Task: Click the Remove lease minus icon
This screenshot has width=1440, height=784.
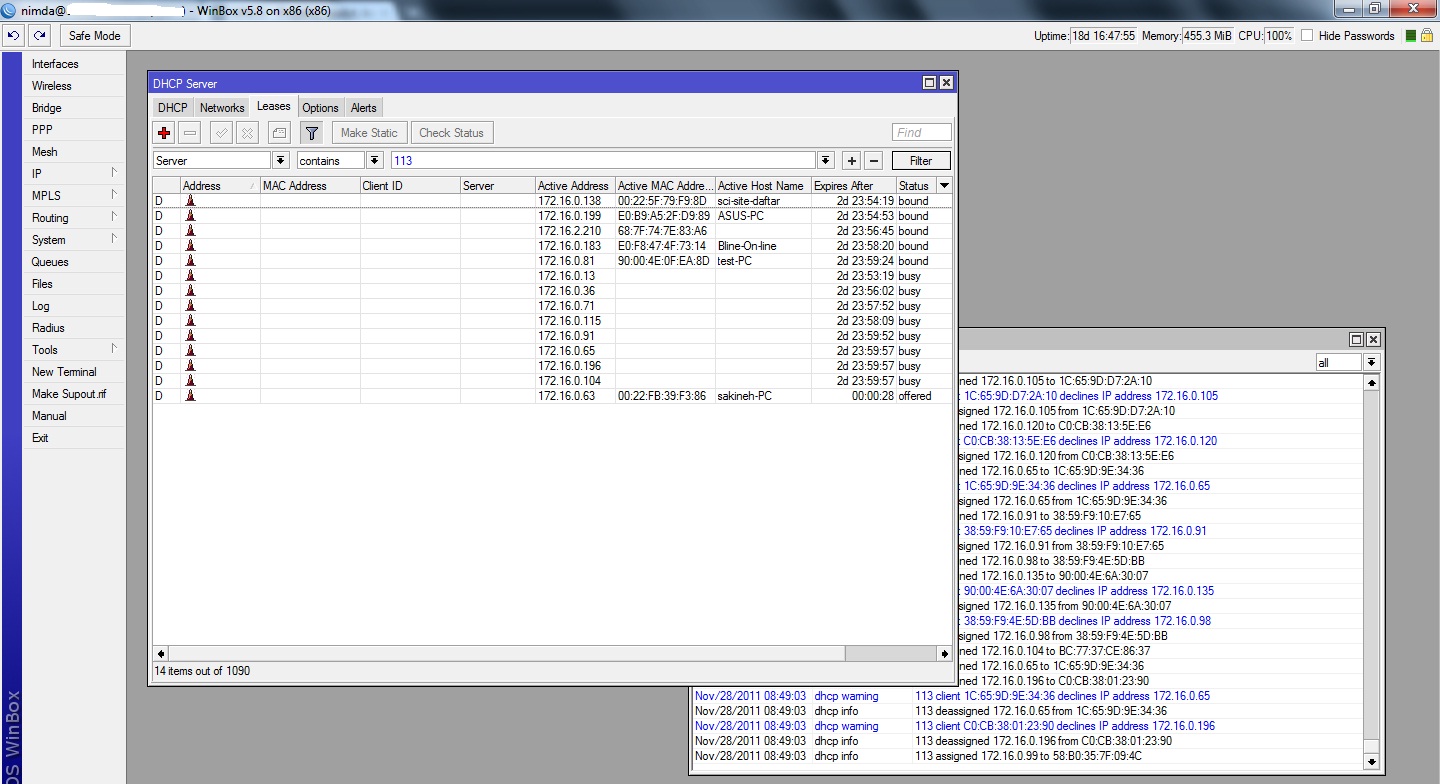Action: pyautogui.click(x=190, y=133)
